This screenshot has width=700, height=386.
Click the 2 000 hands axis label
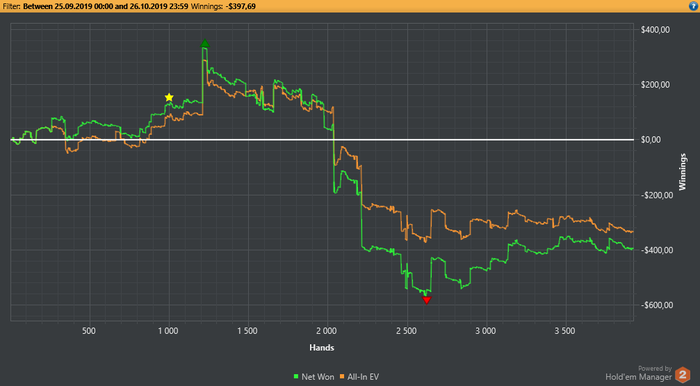327,331
